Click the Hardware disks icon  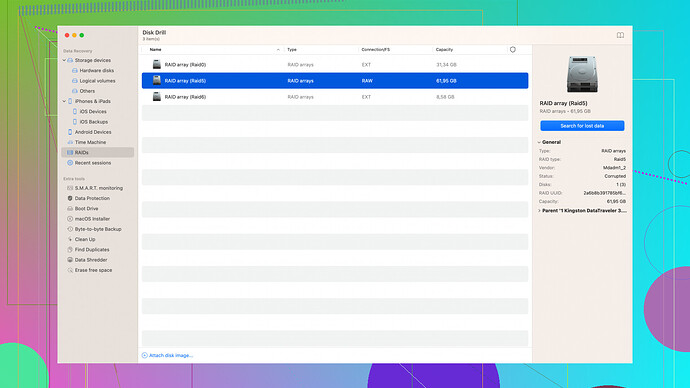tap(75, 70)
